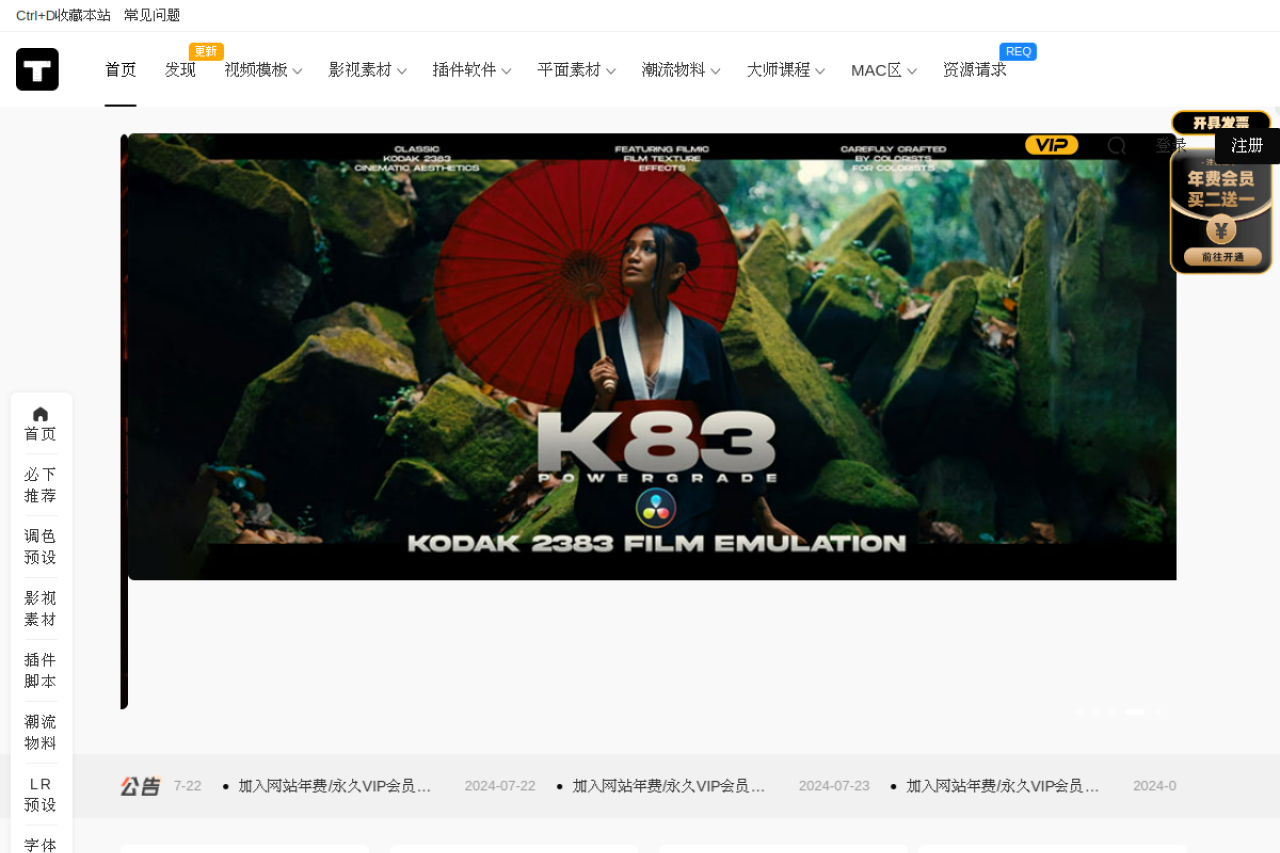Screen dimensions: 1280x853
Task: Expand the MAC区 dropdown menu
Action: pyautogui.click(x=884, y=70)
